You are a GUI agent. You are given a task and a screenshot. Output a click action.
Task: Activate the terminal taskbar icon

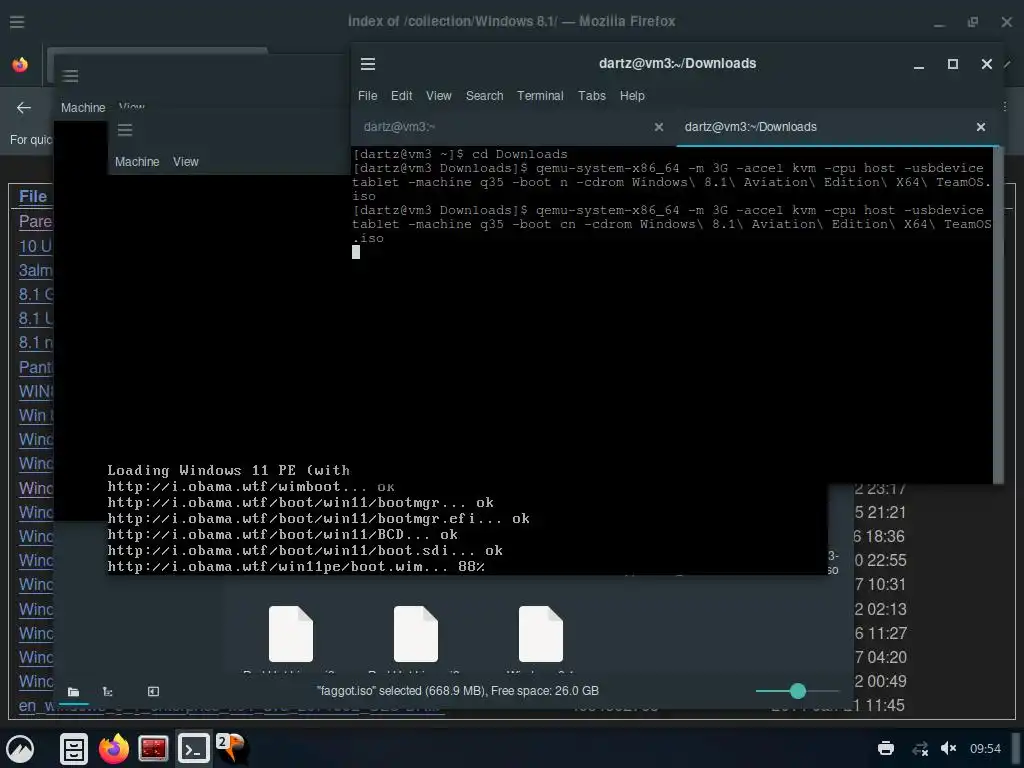[193, 748]
